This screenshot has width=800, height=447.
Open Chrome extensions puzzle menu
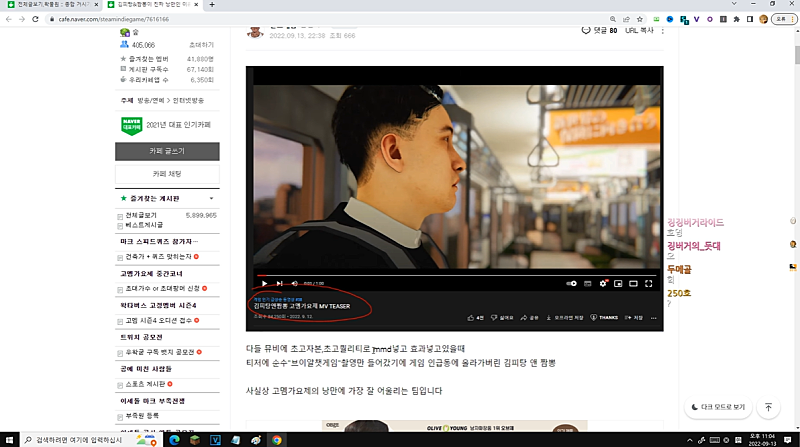click(736, 19)
